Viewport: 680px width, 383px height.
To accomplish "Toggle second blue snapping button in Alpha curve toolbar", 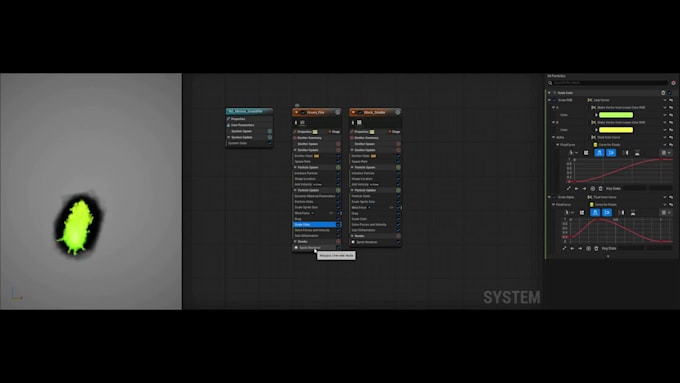I will pyautogui.click(x=611, y=153).
